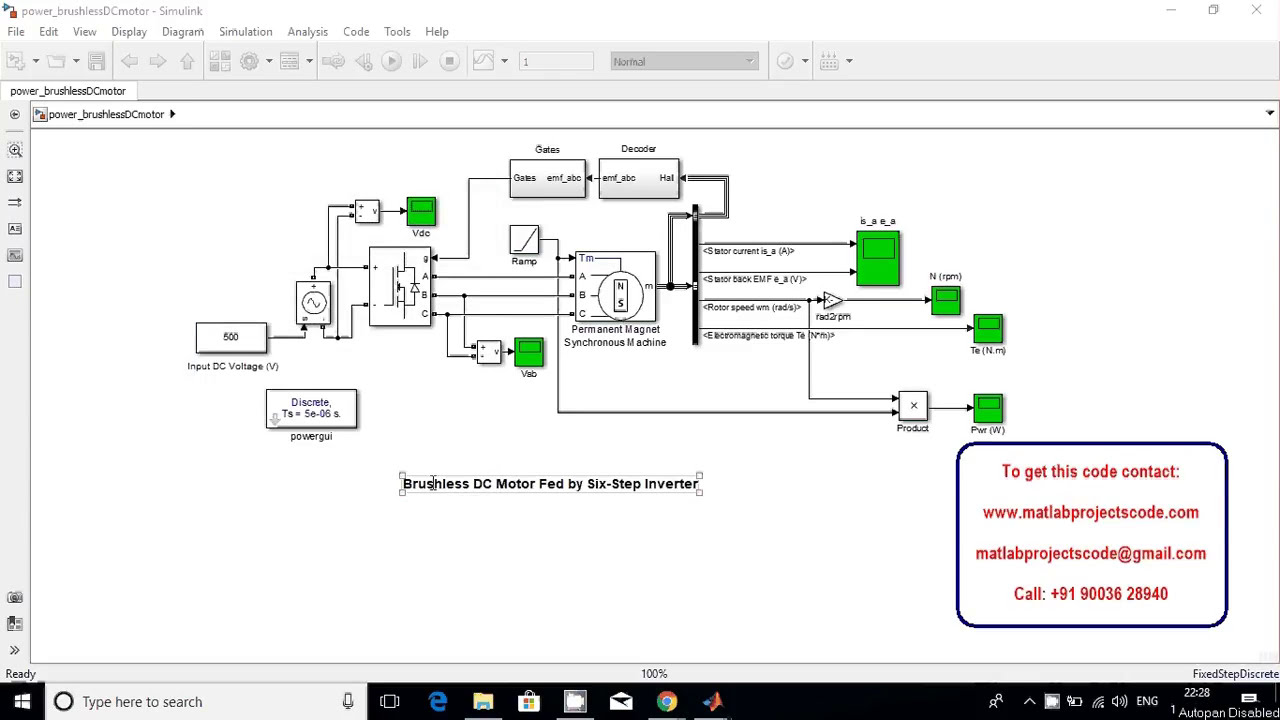This screenshot has height=720, width=1280.
Task: Click the Build Model toolbar icon
Action: click(x=829, y=62)
